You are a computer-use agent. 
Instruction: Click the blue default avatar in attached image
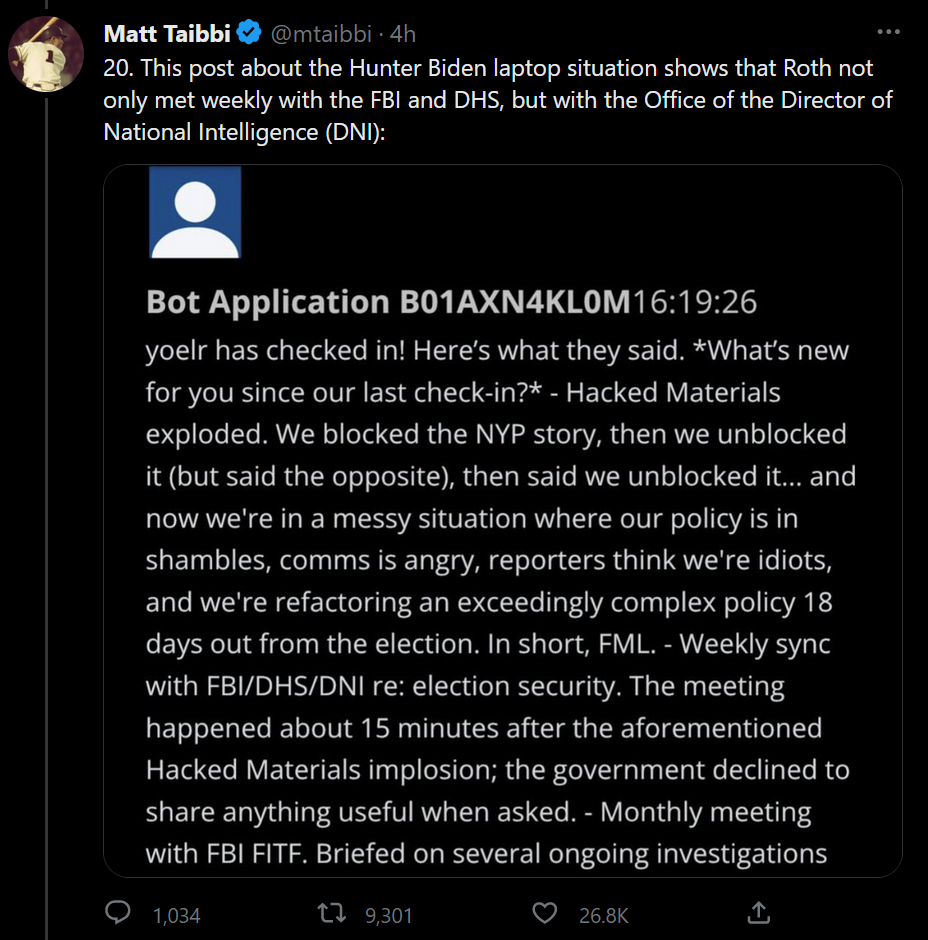(x=194, y=212)
